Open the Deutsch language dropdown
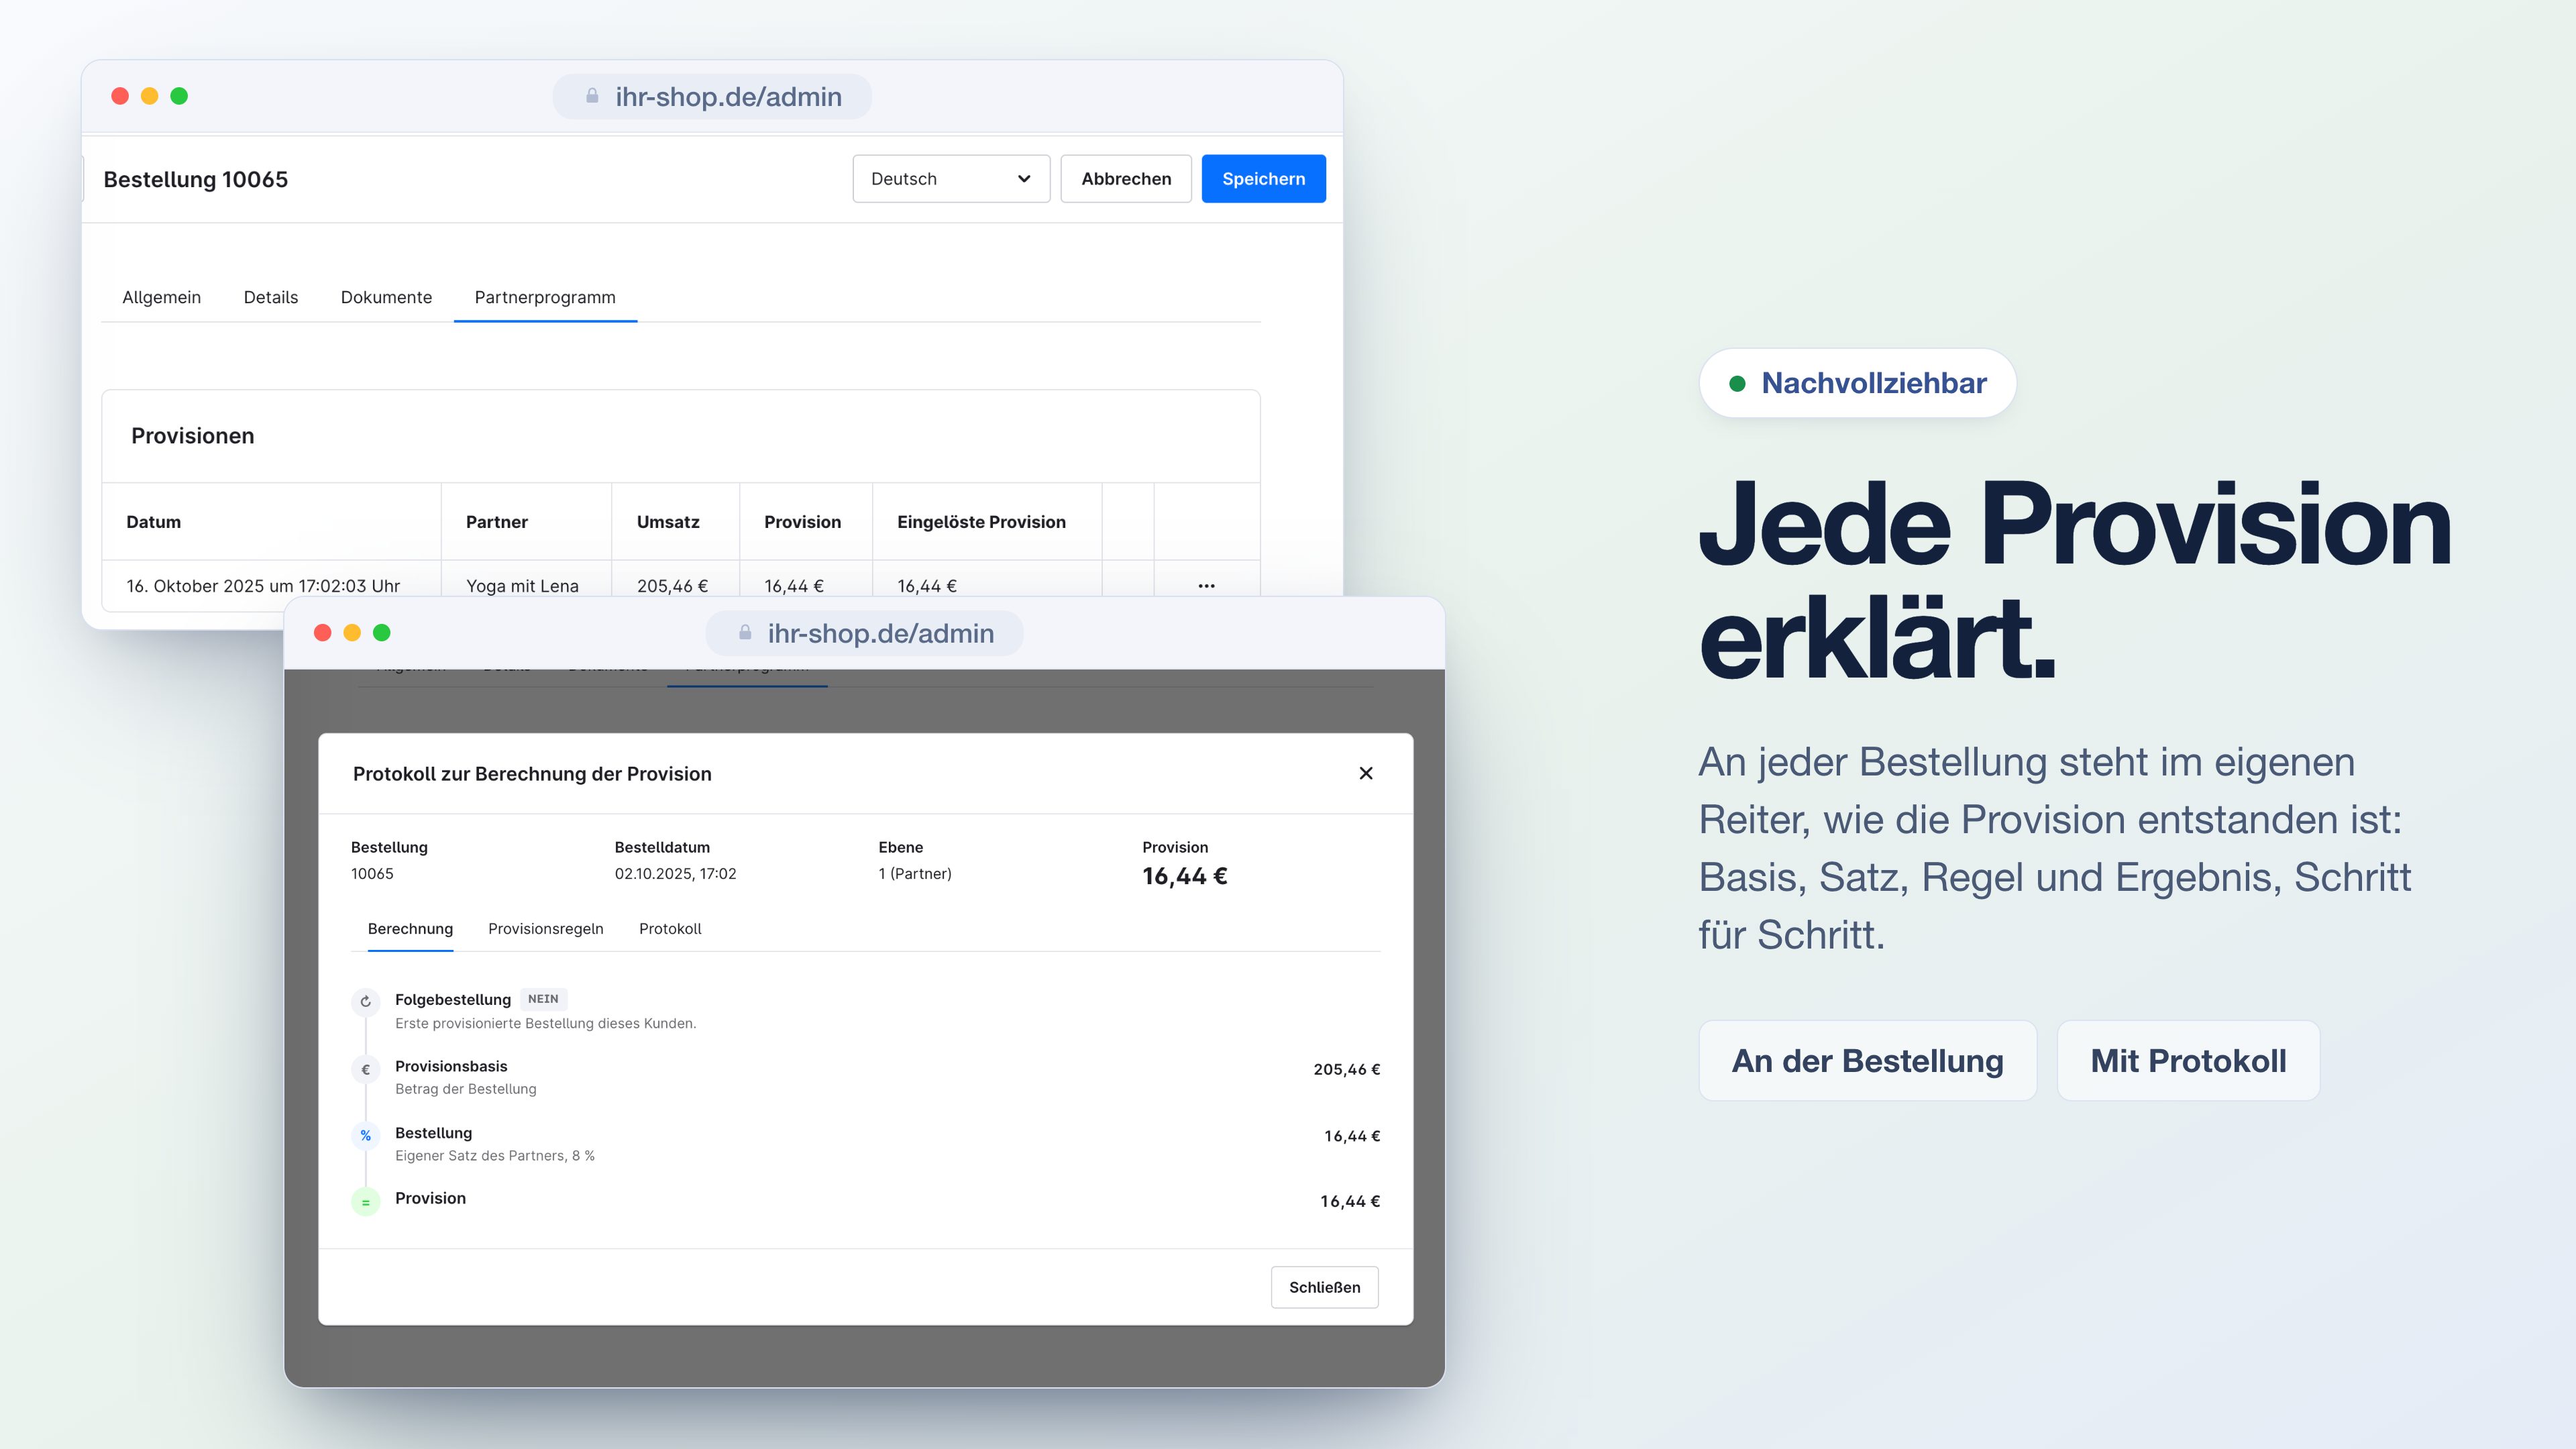This screenshot has width=2576, height=1449. coord(951,179)
